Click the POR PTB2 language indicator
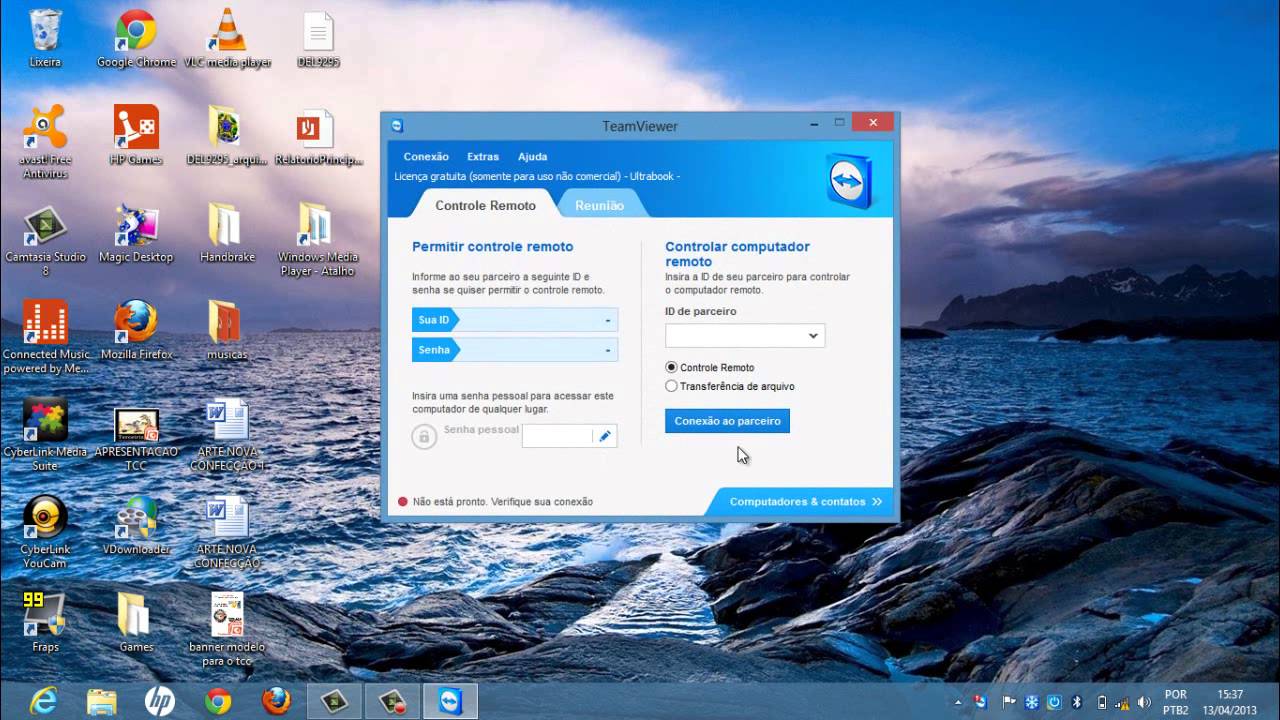Viewport: 1280px width, 720px height. [x=1175, y=702]
